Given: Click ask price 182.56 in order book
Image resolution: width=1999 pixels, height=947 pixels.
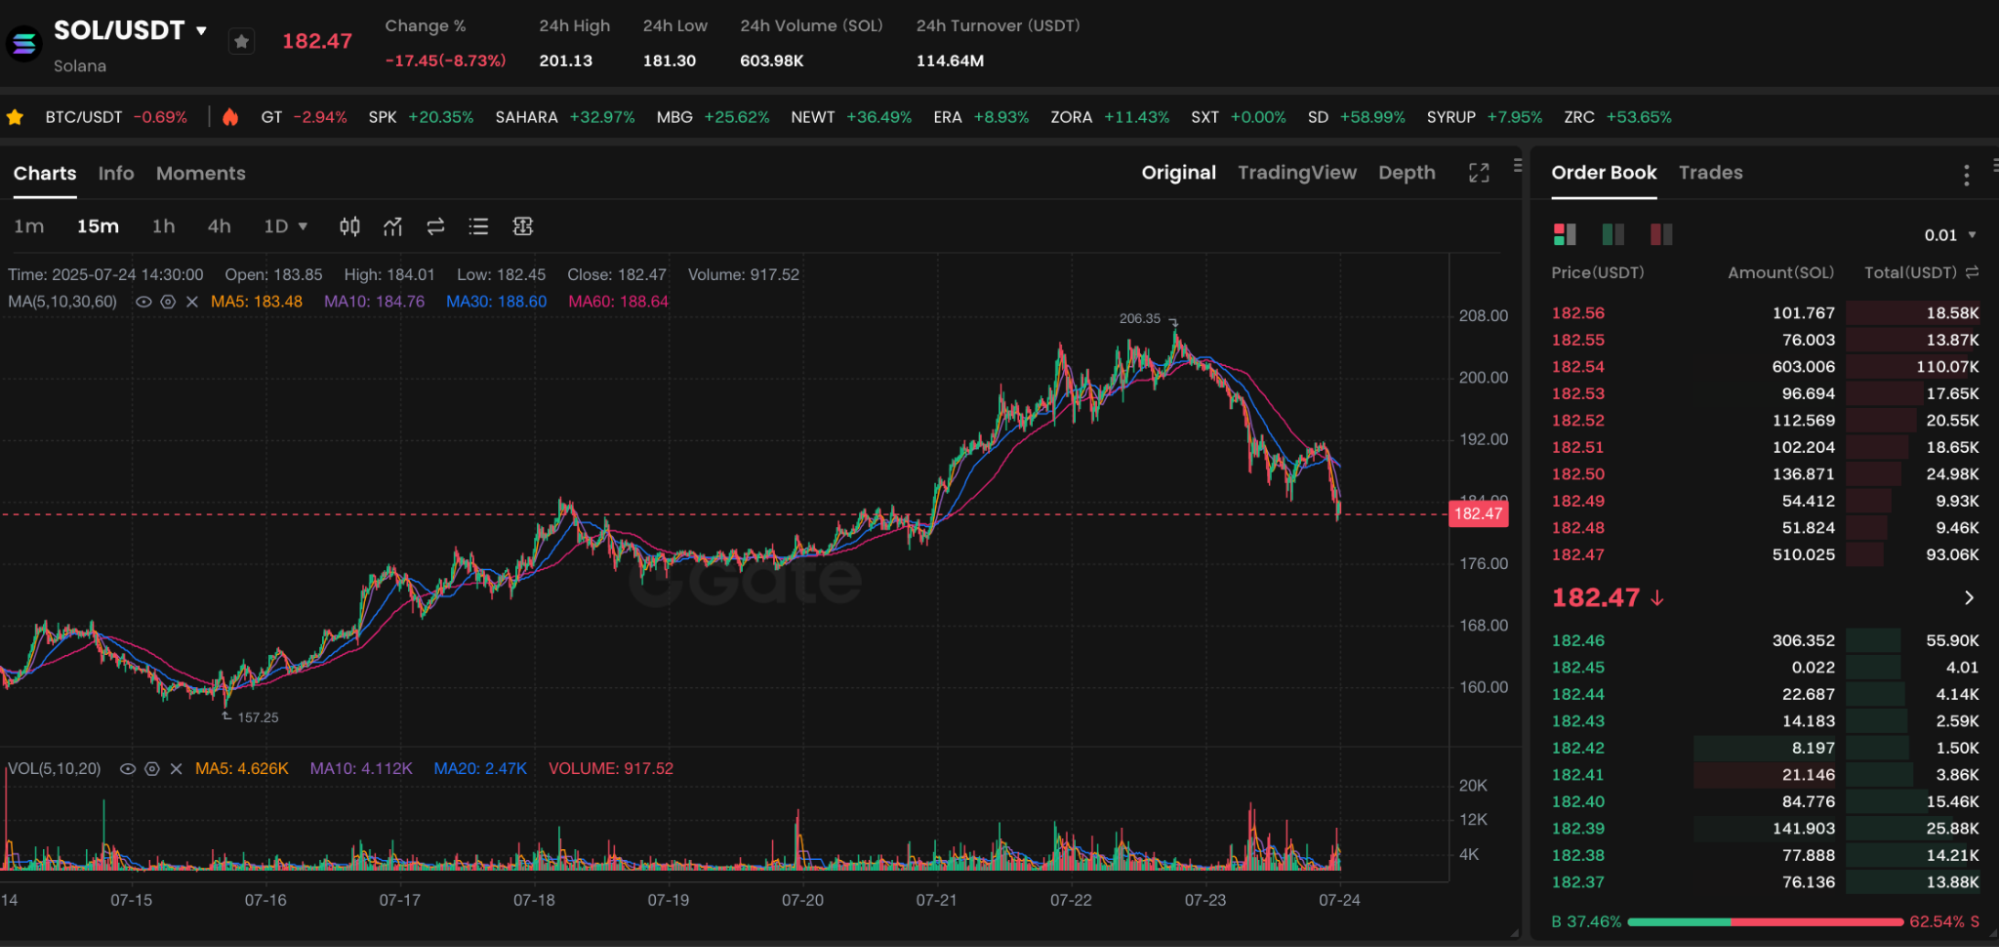Looking at the screenshot, I should point(1578,313).
